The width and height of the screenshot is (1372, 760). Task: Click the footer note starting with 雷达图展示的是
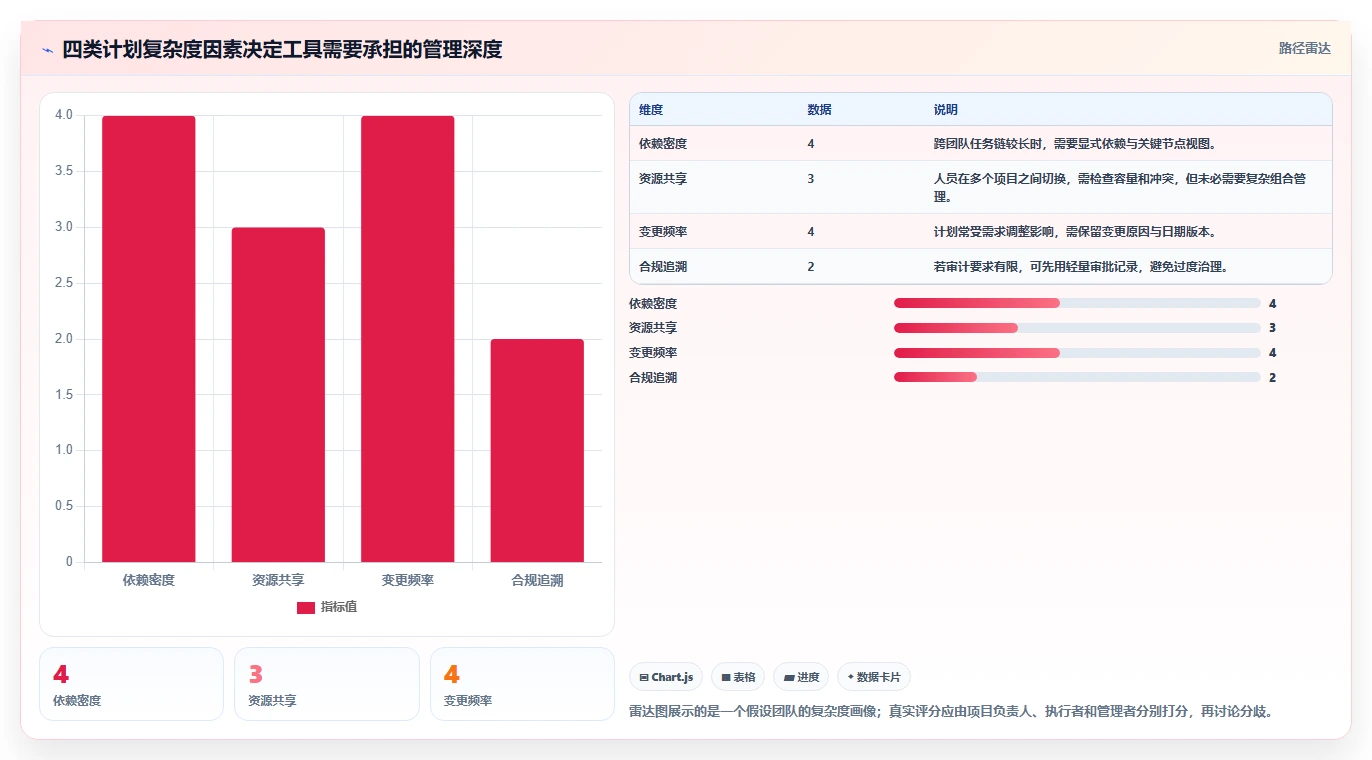(x=951, y=712)
